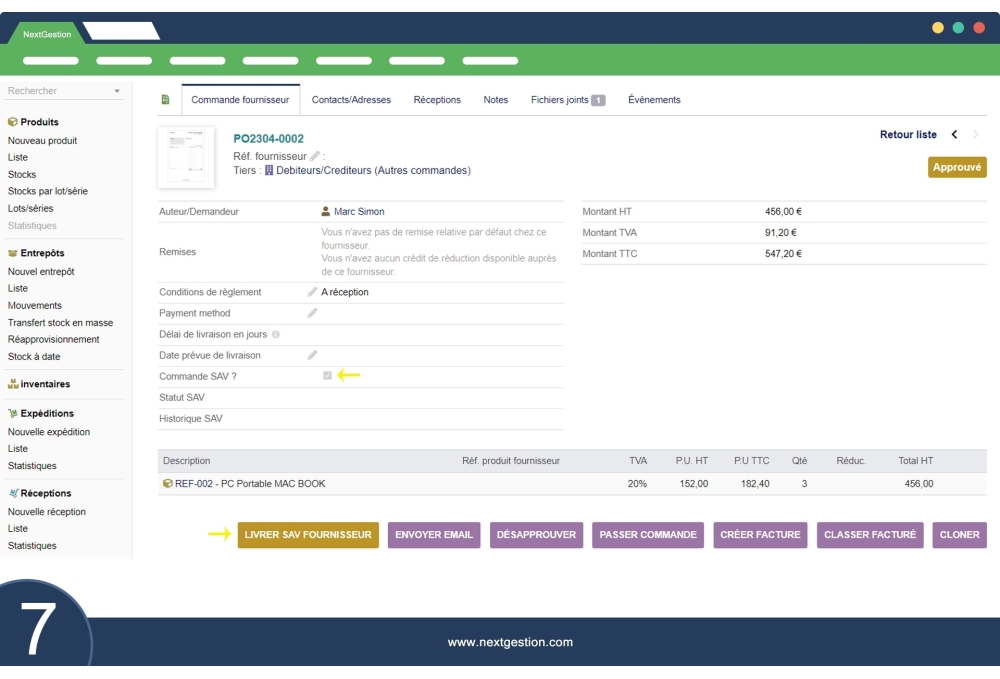The height and width of the screenshot is (679, 1000).
Task: Click the green document icon before tabs
Action: point(165,100)
